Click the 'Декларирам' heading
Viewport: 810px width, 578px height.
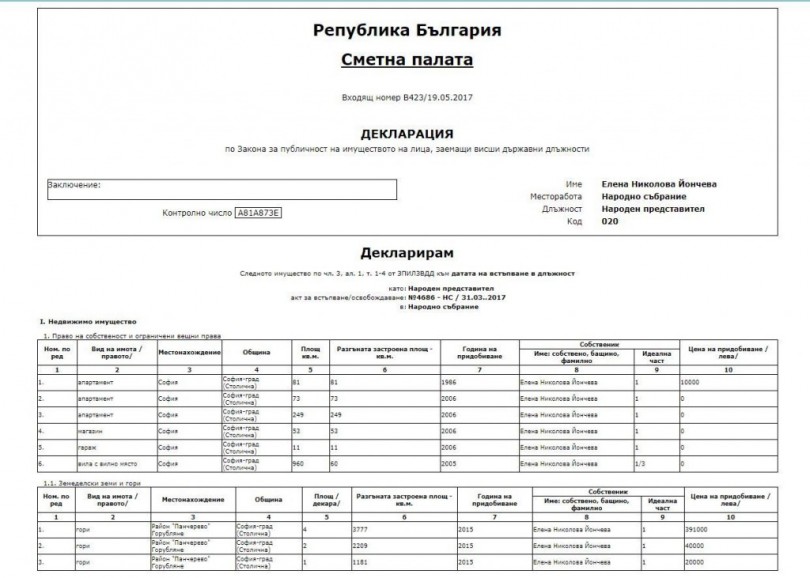point(407,253)
